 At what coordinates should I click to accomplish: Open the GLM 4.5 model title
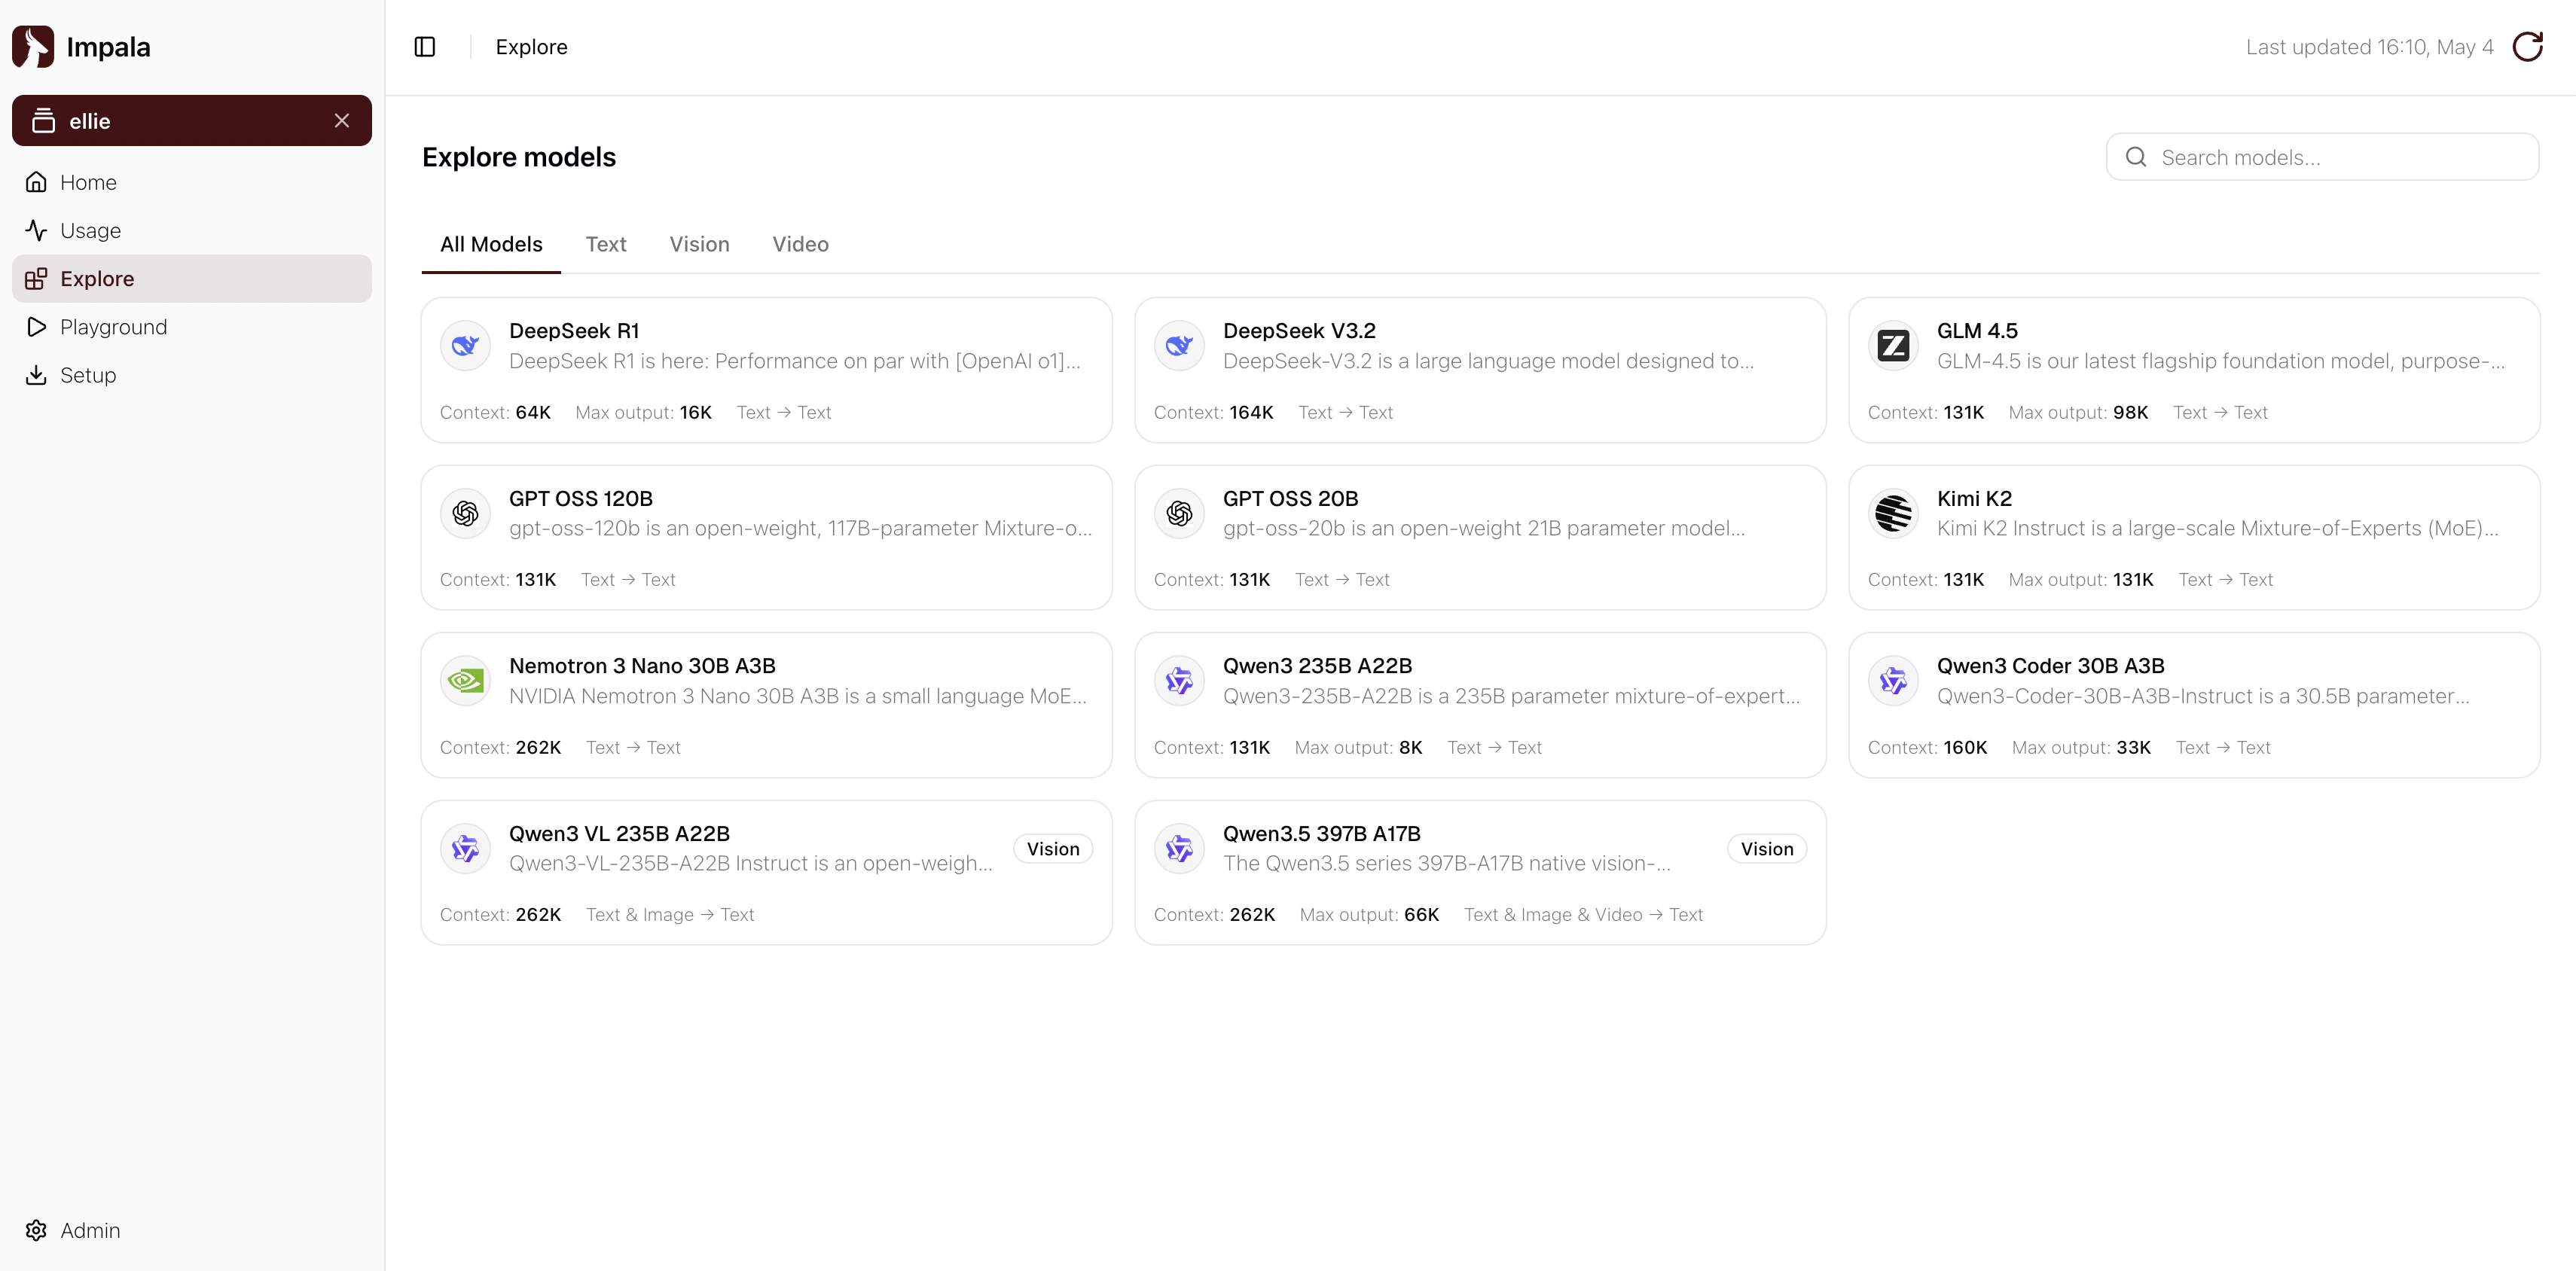(1977, 331)
